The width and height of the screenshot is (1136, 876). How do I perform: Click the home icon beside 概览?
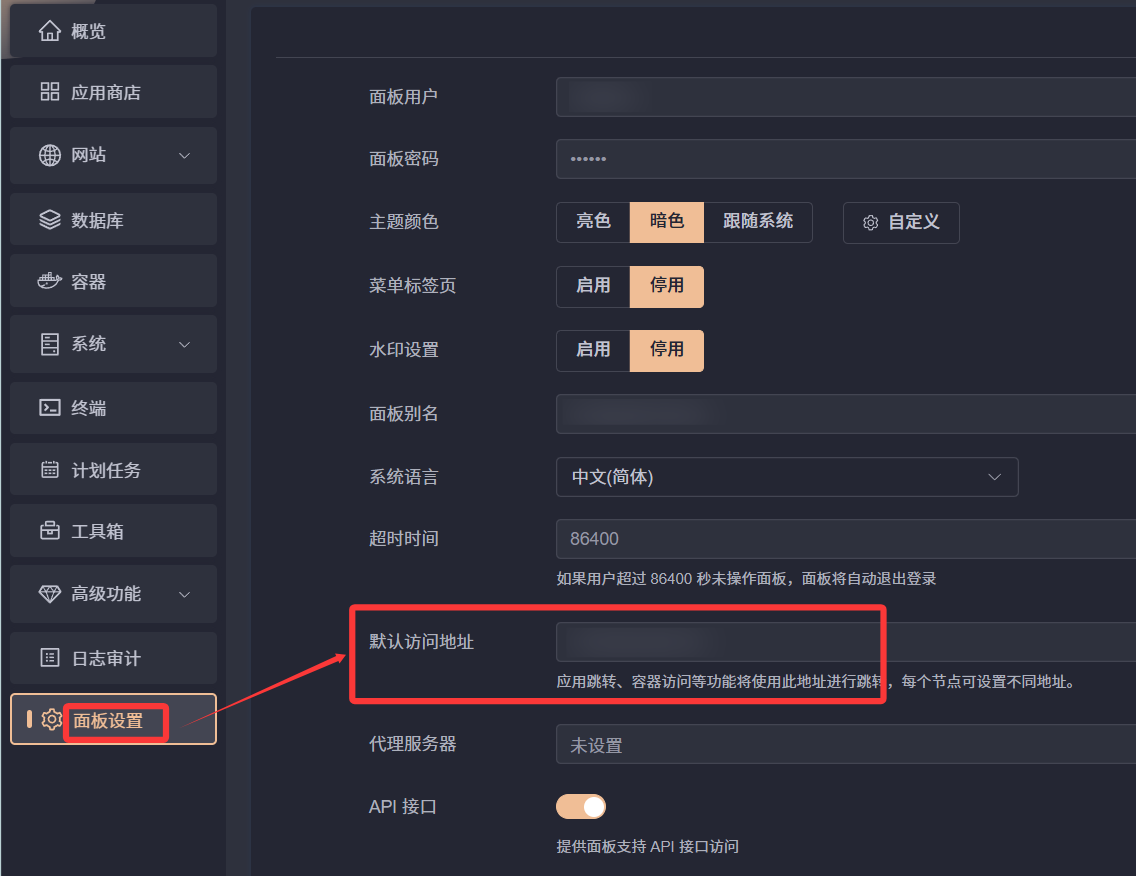click(x=50, y=31)
